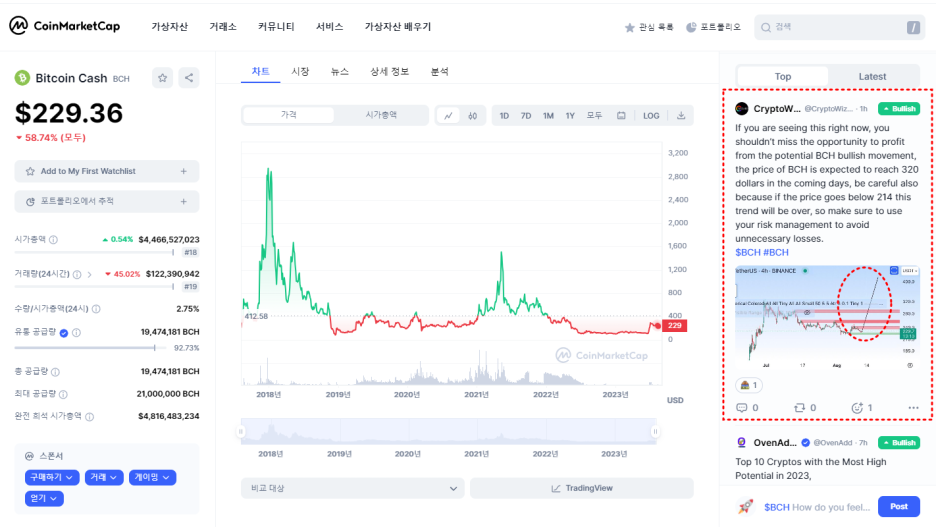Open 24h volume info icon
This screenshot has height=527, width=936.
pos(77,275)
